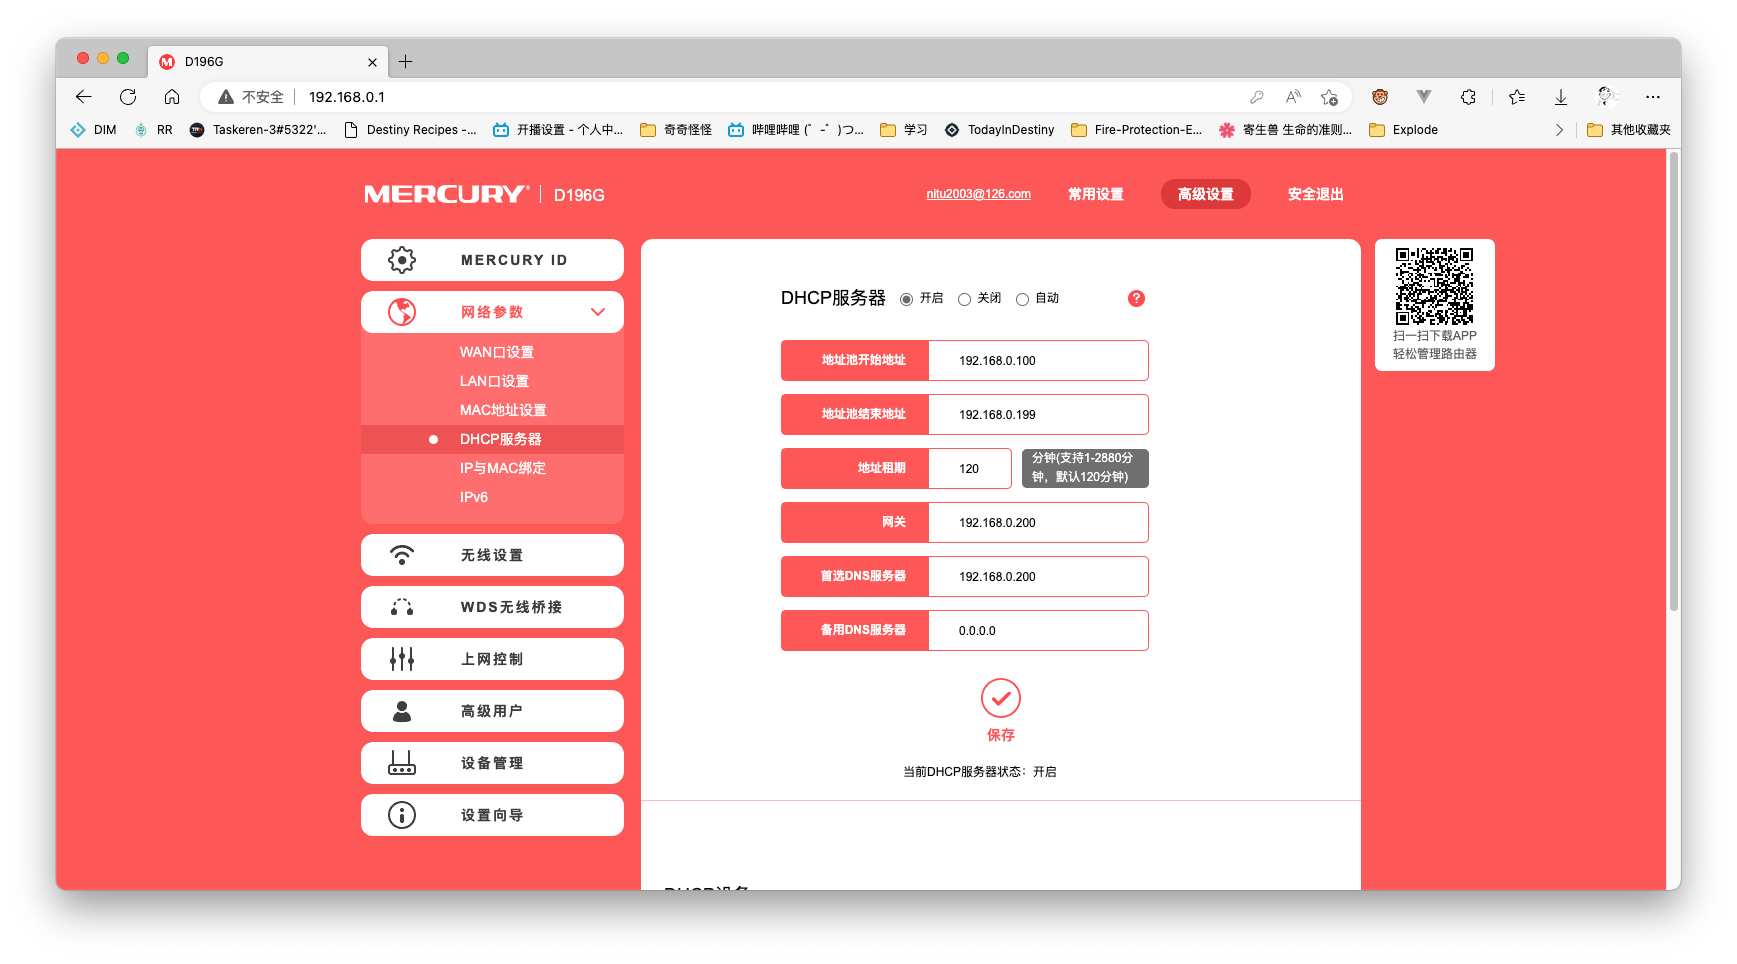Click 安全退出 to log out
This screenshot has height=964, width=1737.
point(1315,194)
